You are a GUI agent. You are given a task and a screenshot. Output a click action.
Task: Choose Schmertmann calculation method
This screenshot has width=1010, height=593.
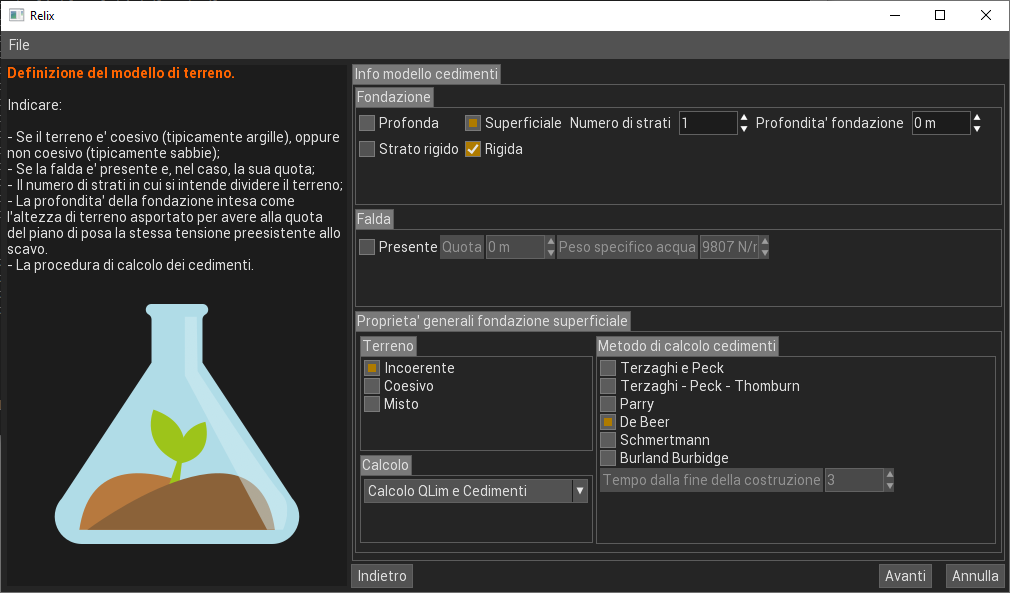[608, 440]
